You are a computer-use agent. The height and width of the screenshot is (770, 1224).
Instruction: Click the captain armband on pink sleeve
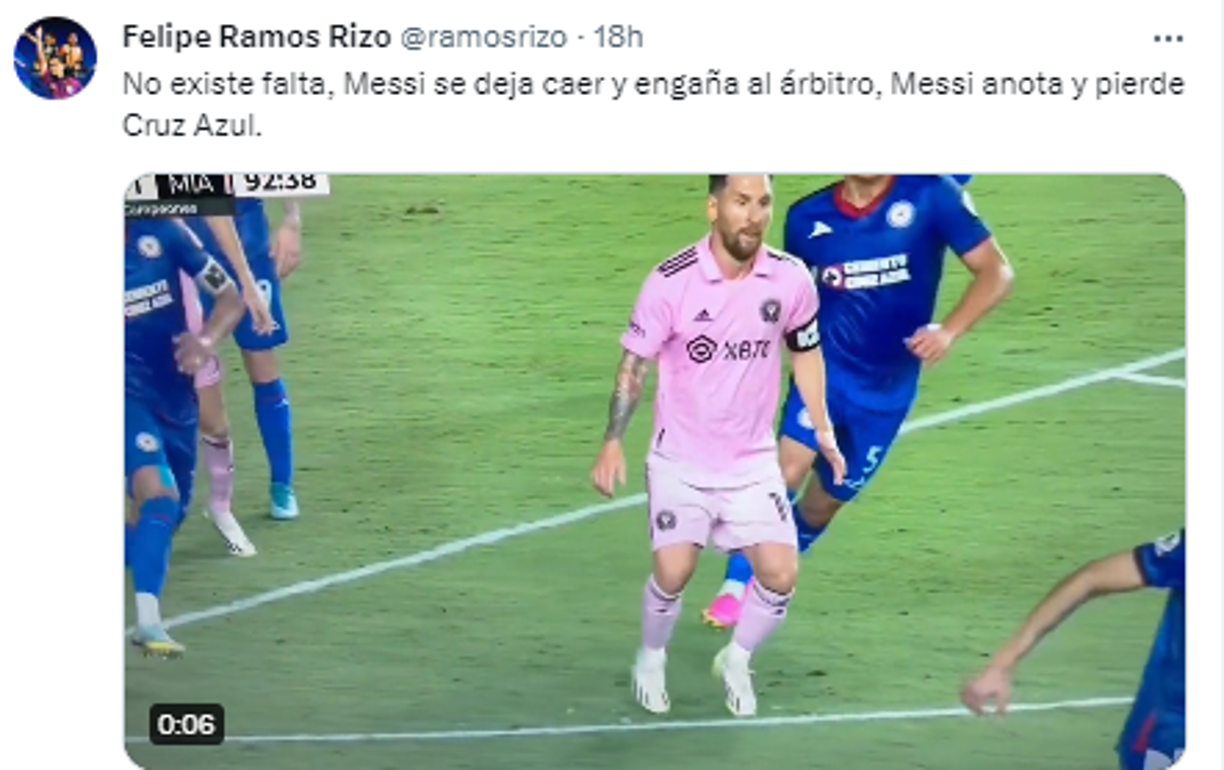point(803,335)
